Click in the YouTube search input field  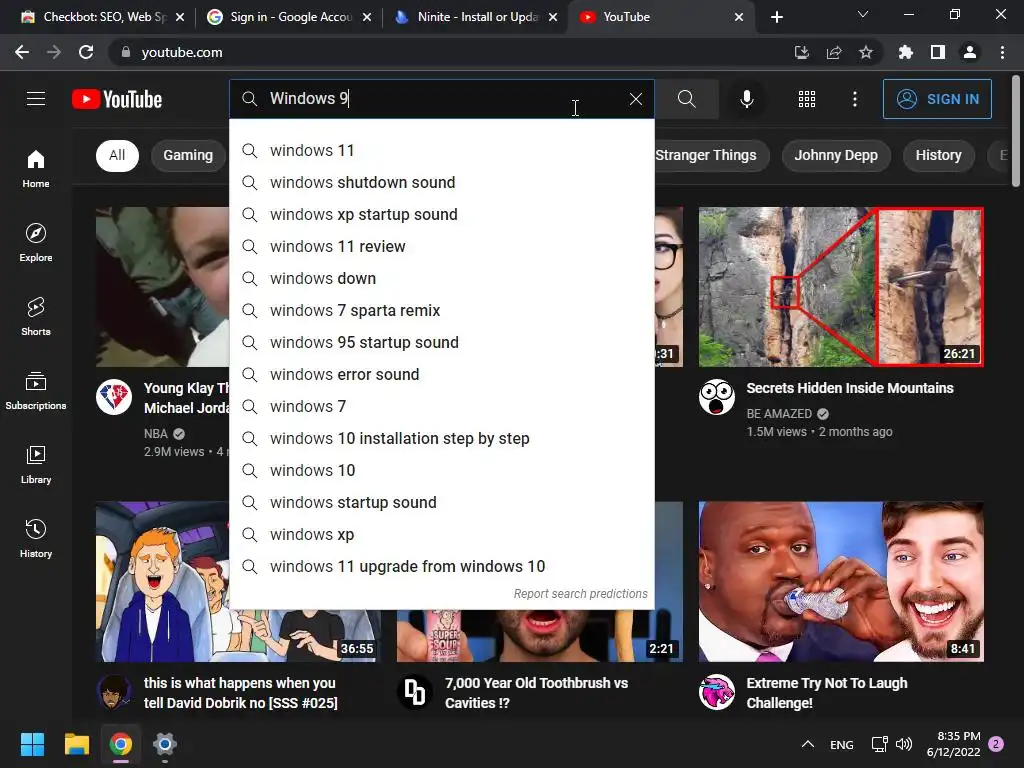click(x=444, y=99)
